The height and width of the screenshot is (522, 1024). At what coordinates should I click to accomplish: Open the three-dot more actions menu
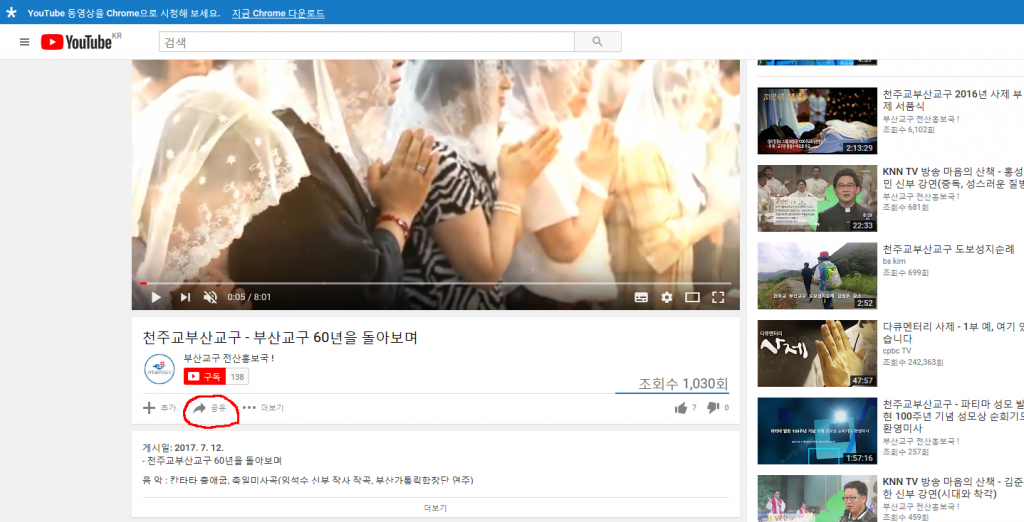[263, 408]
